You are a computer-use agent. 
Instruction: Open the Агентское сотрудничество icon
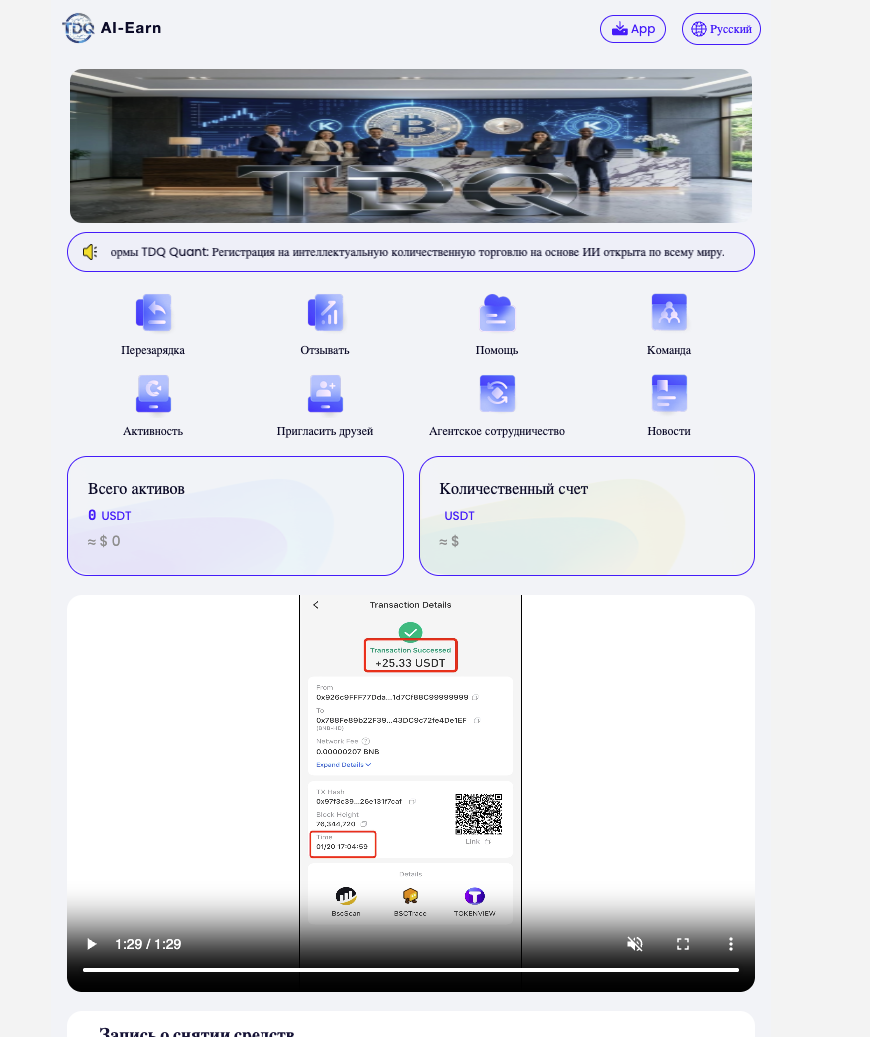pos(497,394)
